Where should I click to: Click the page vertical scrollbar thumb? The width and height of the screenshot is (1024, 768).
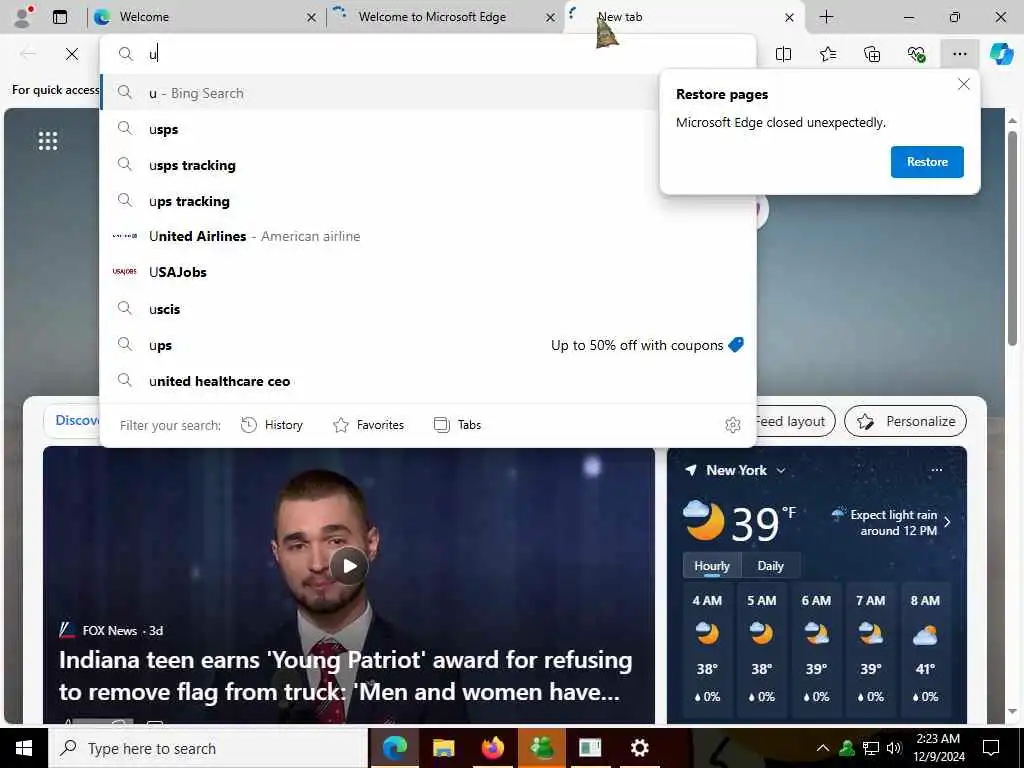point(1012,238)
